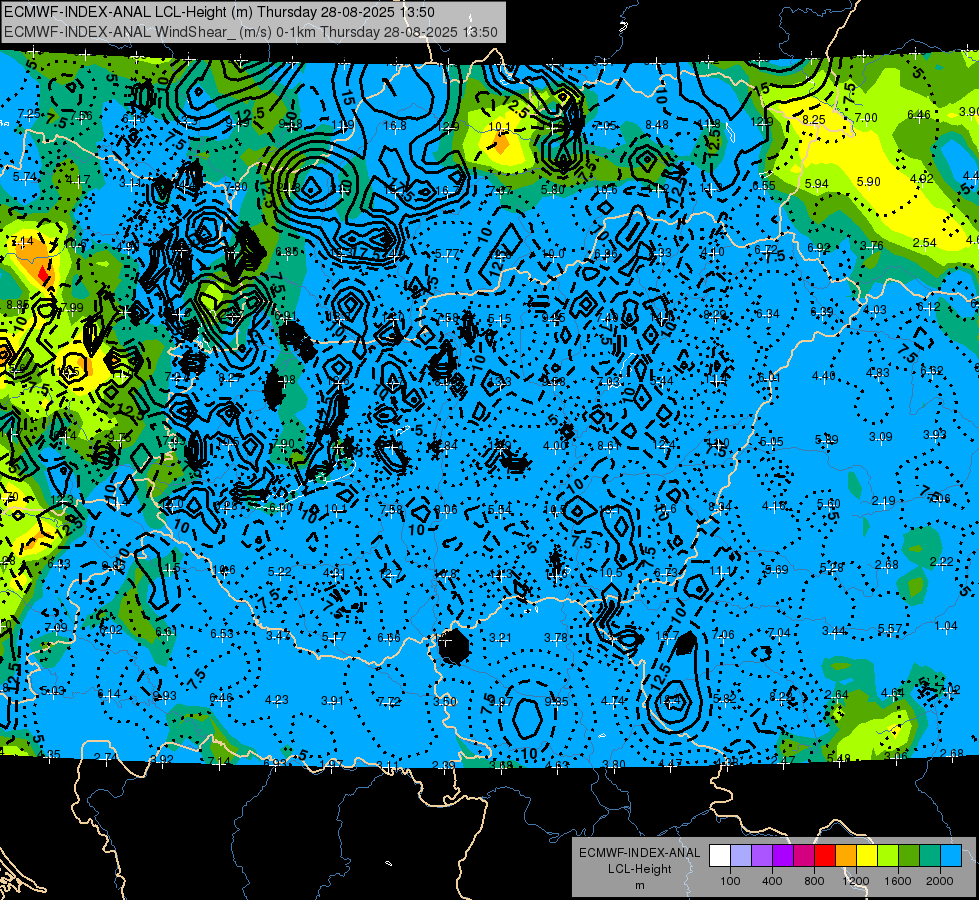979x900 pixels.
Task: Click the wind shear value 5.94
Action: (817, 184)
